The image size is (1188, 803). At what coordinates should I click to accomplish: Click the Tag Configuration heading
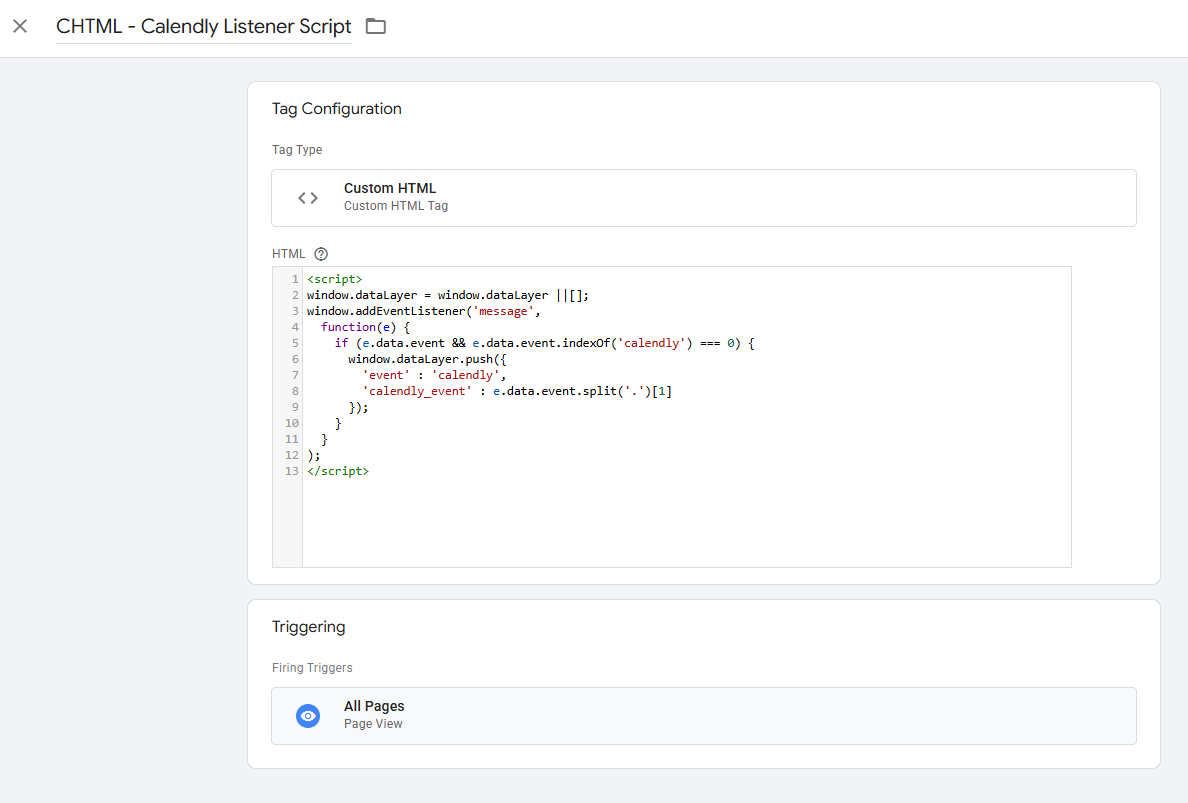tap(336, 109)
